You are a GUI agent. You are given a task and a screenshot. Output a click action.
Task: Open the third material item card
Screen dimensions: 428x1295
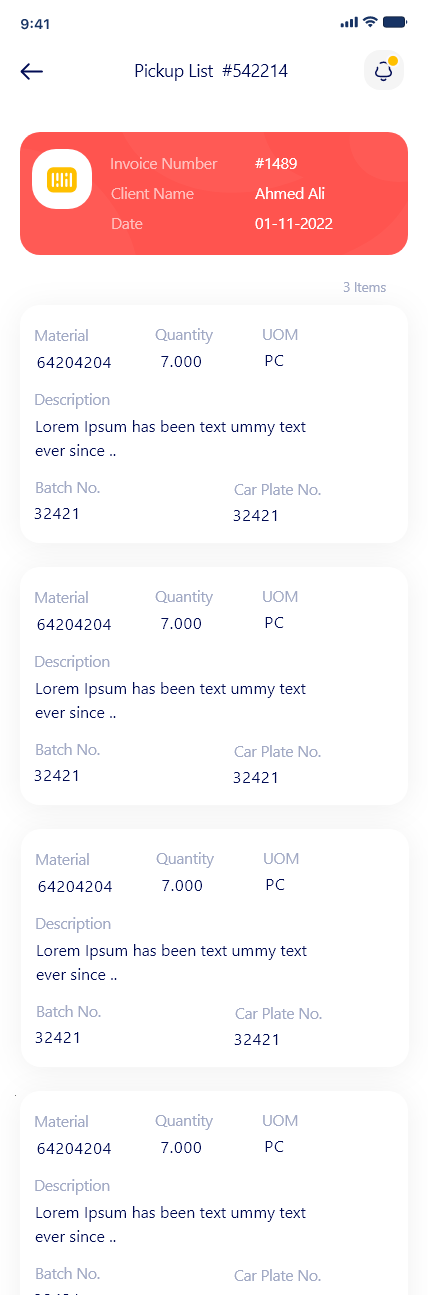pos(214,948)
